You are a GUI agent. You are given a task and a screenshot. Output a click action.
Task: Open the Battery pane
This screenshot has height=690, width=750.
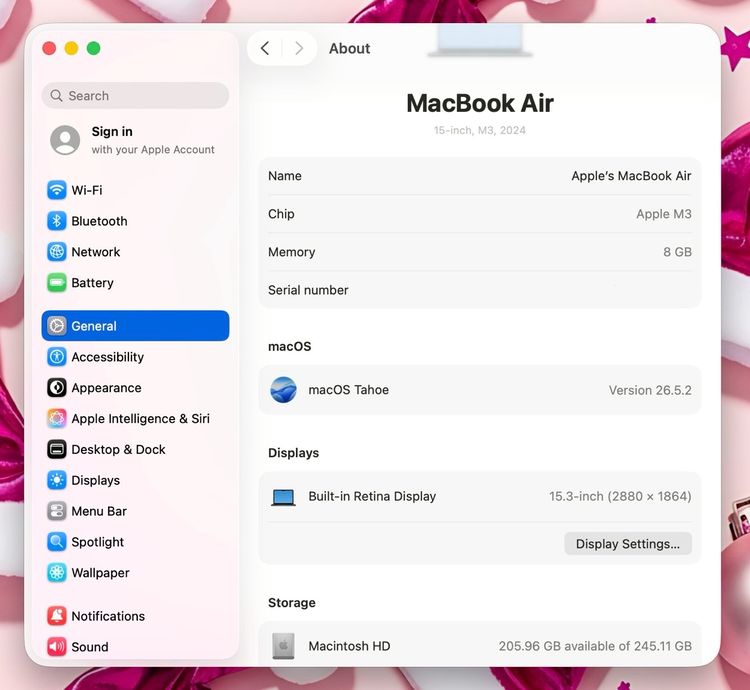pos(135,283)
